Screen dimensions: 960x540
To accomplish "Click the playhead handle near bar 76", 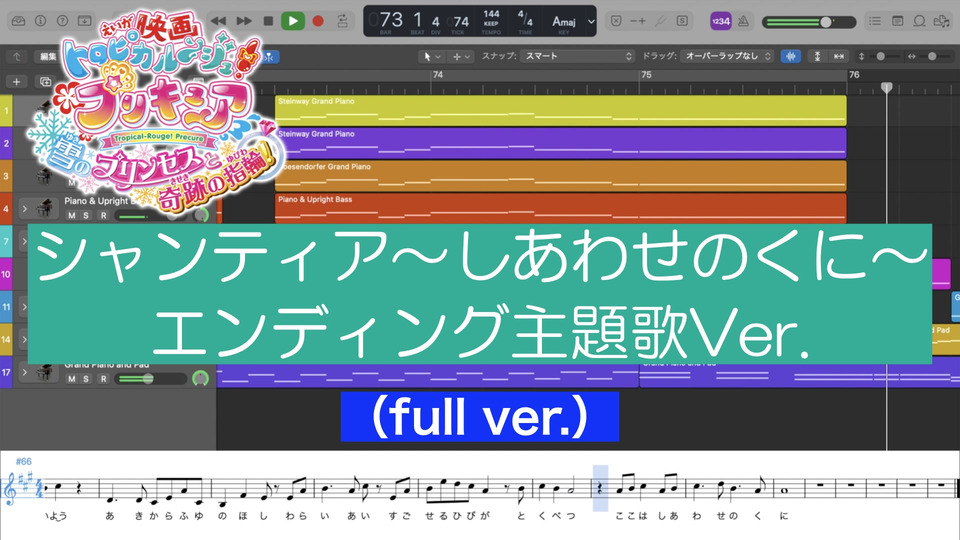I will coord(887,88).
